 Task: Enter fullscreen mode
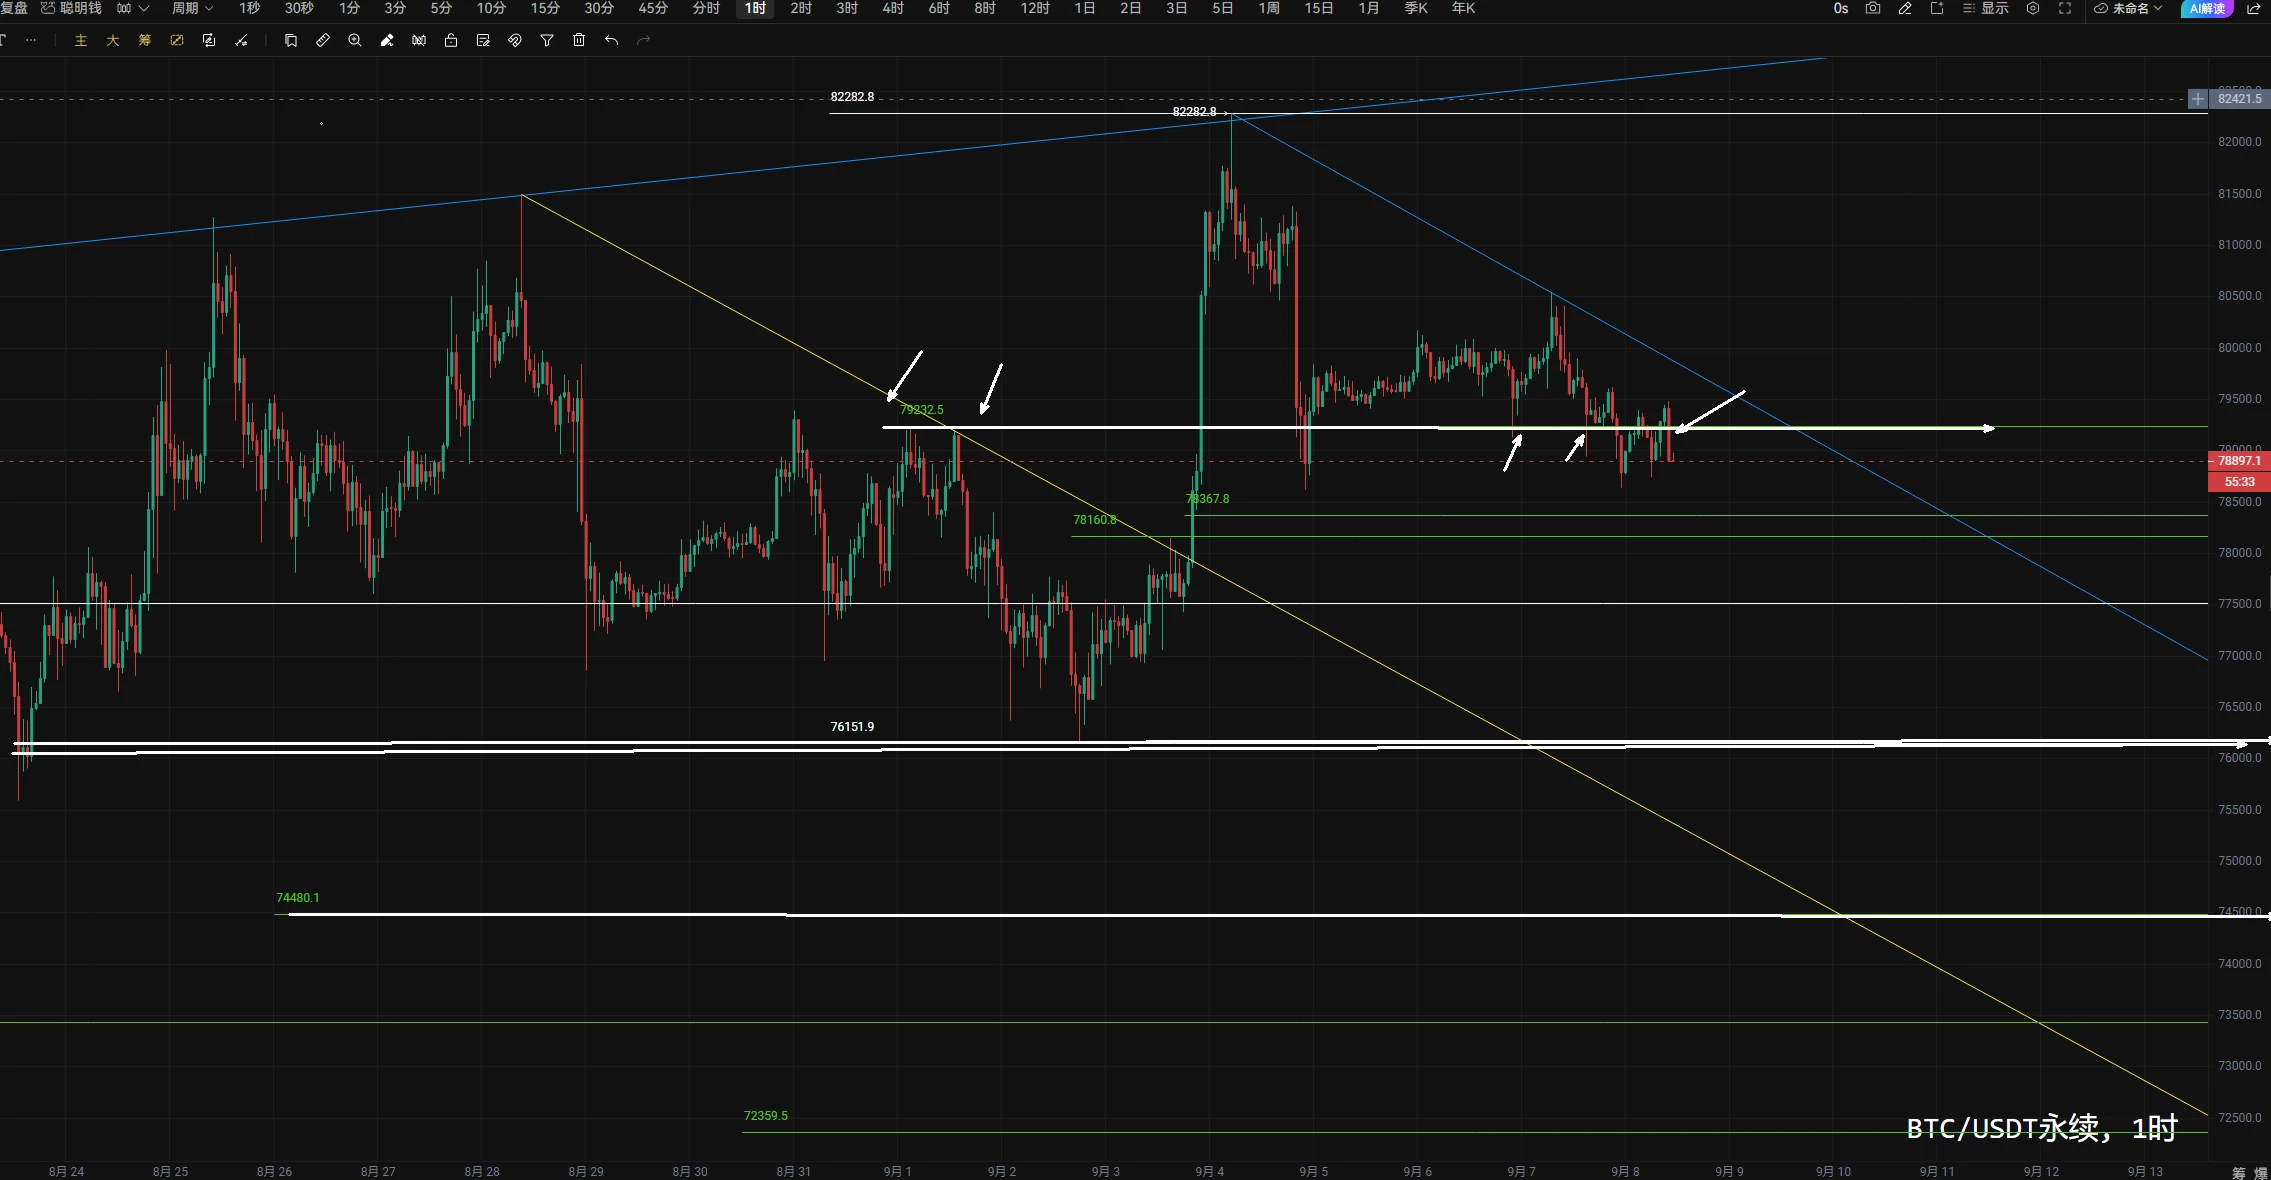[2065, 8]
